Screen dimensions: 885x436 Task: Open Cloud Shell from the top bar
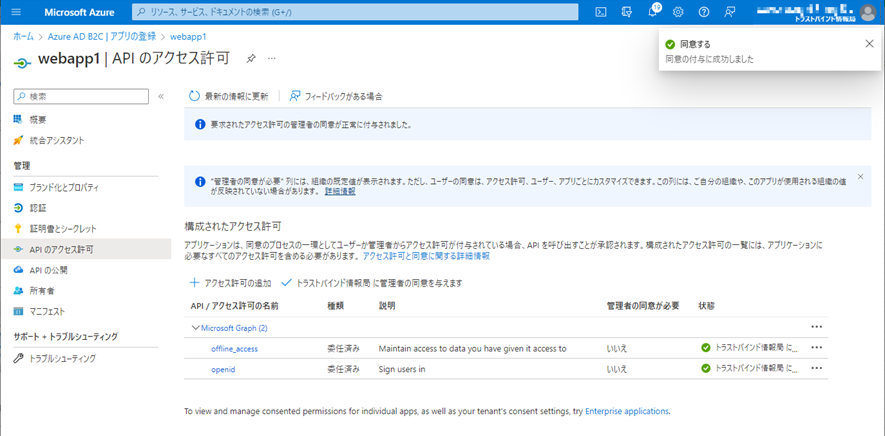[601, 12]
